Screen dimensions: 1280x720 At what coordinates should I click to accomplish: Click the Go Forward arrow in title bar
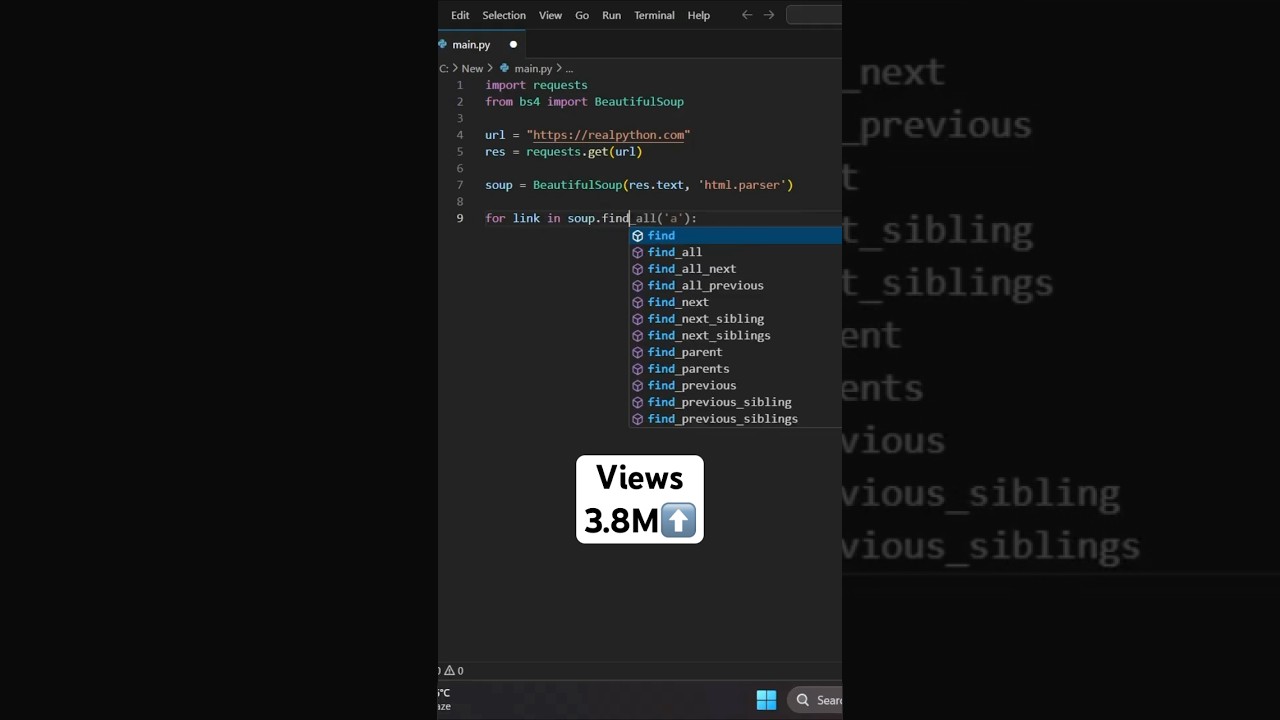pos(769,15)
